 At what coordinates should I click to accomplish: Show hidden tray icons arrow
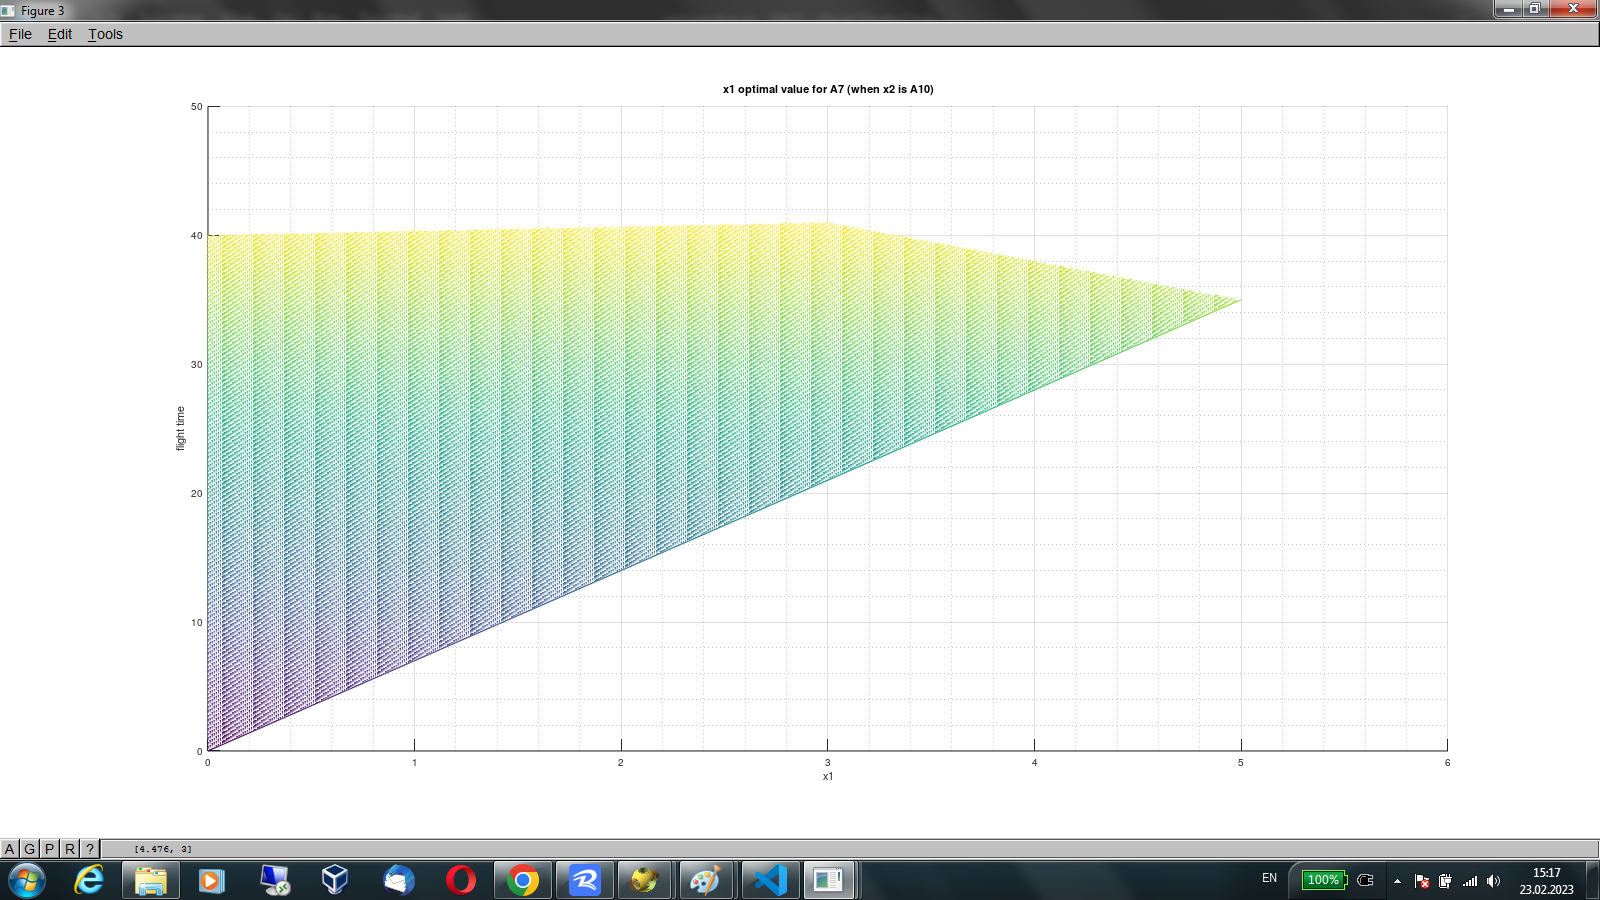click(1397, 881)
